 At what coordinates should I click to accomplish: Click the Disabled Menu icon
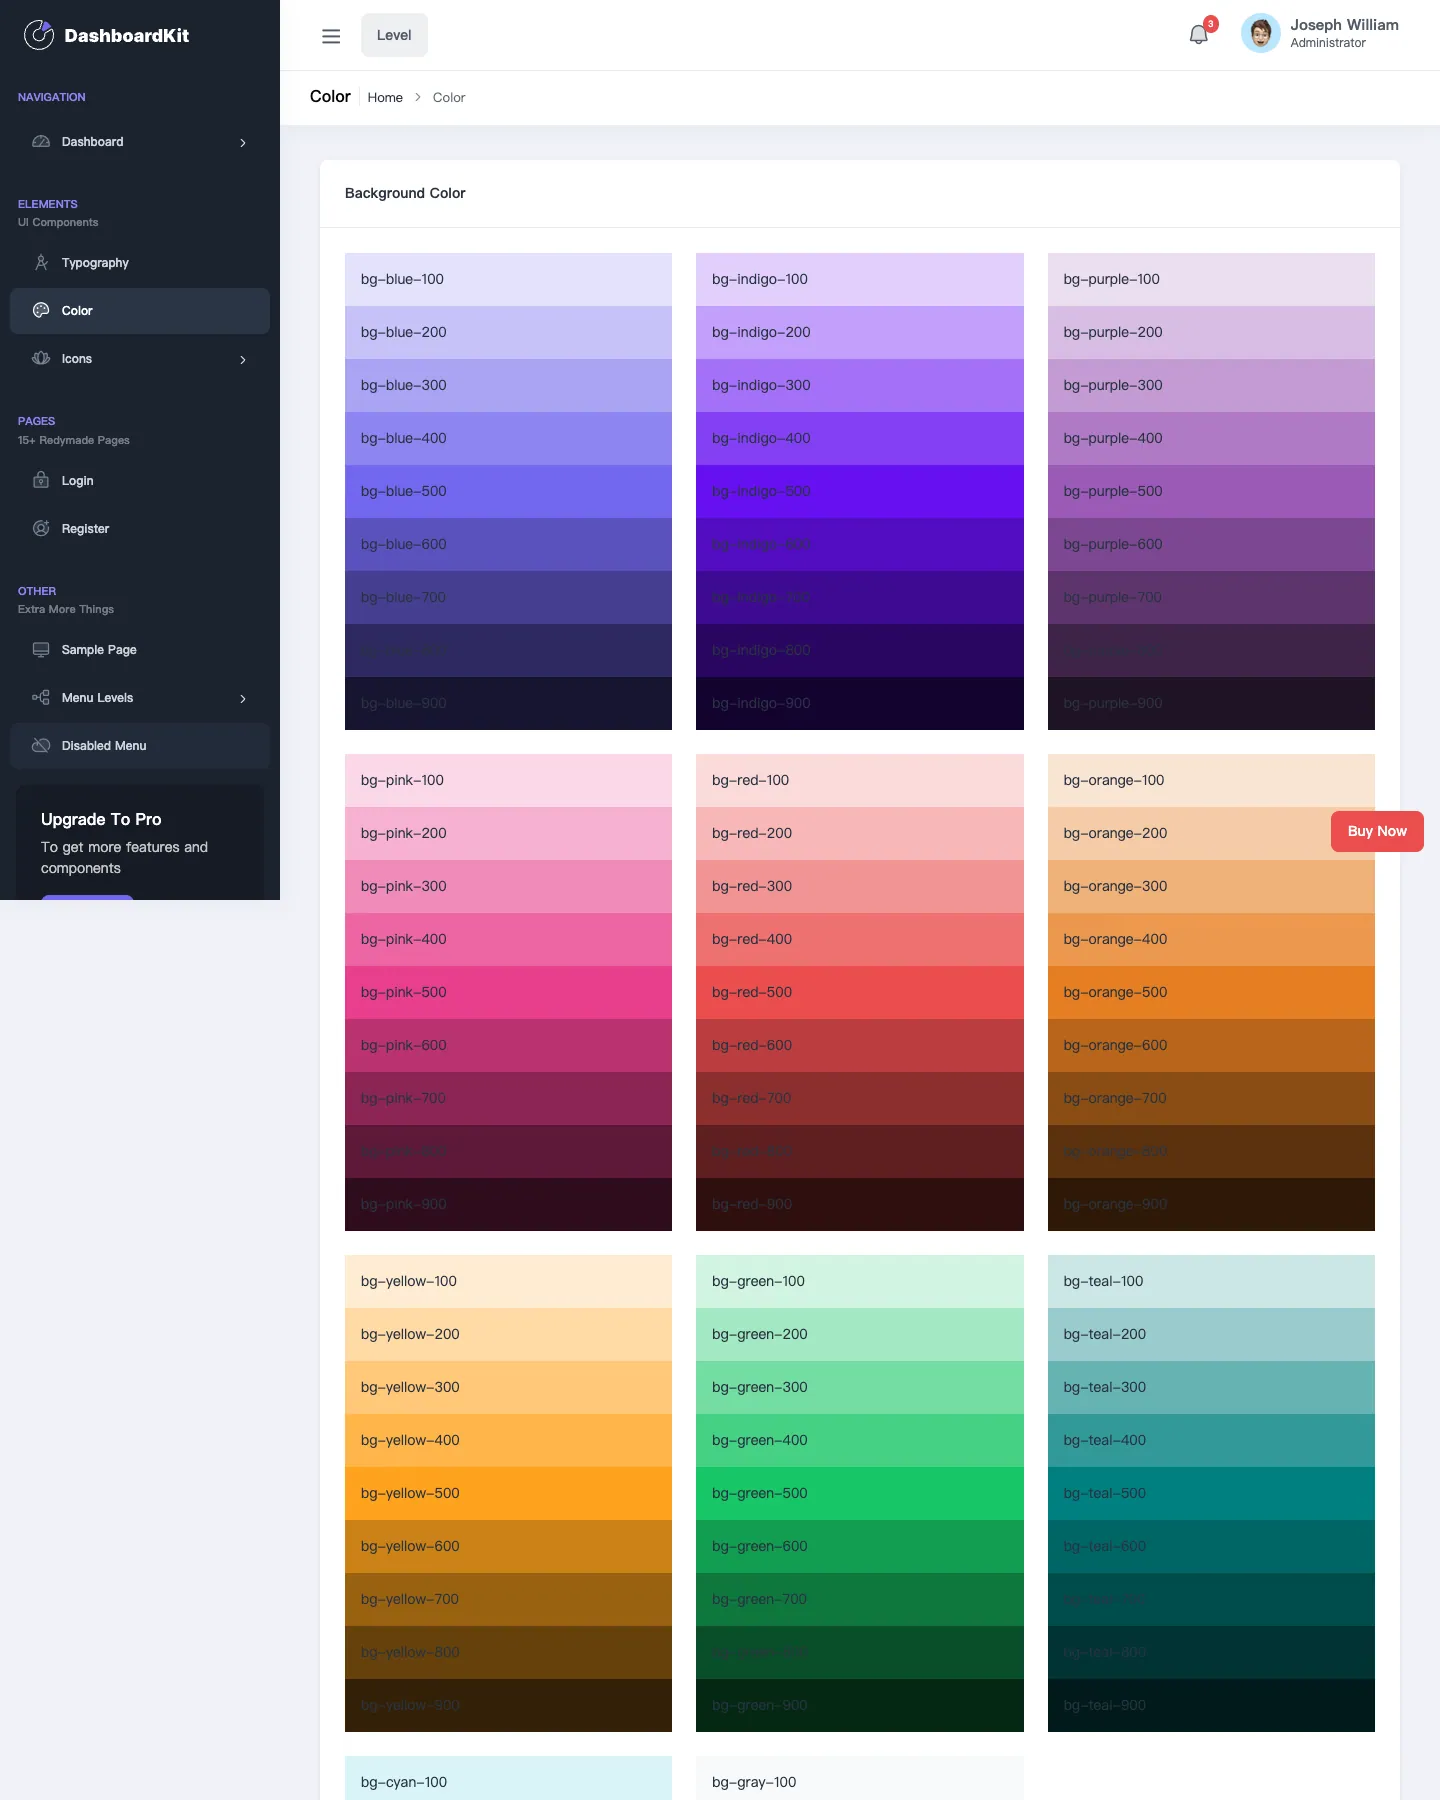41,746
